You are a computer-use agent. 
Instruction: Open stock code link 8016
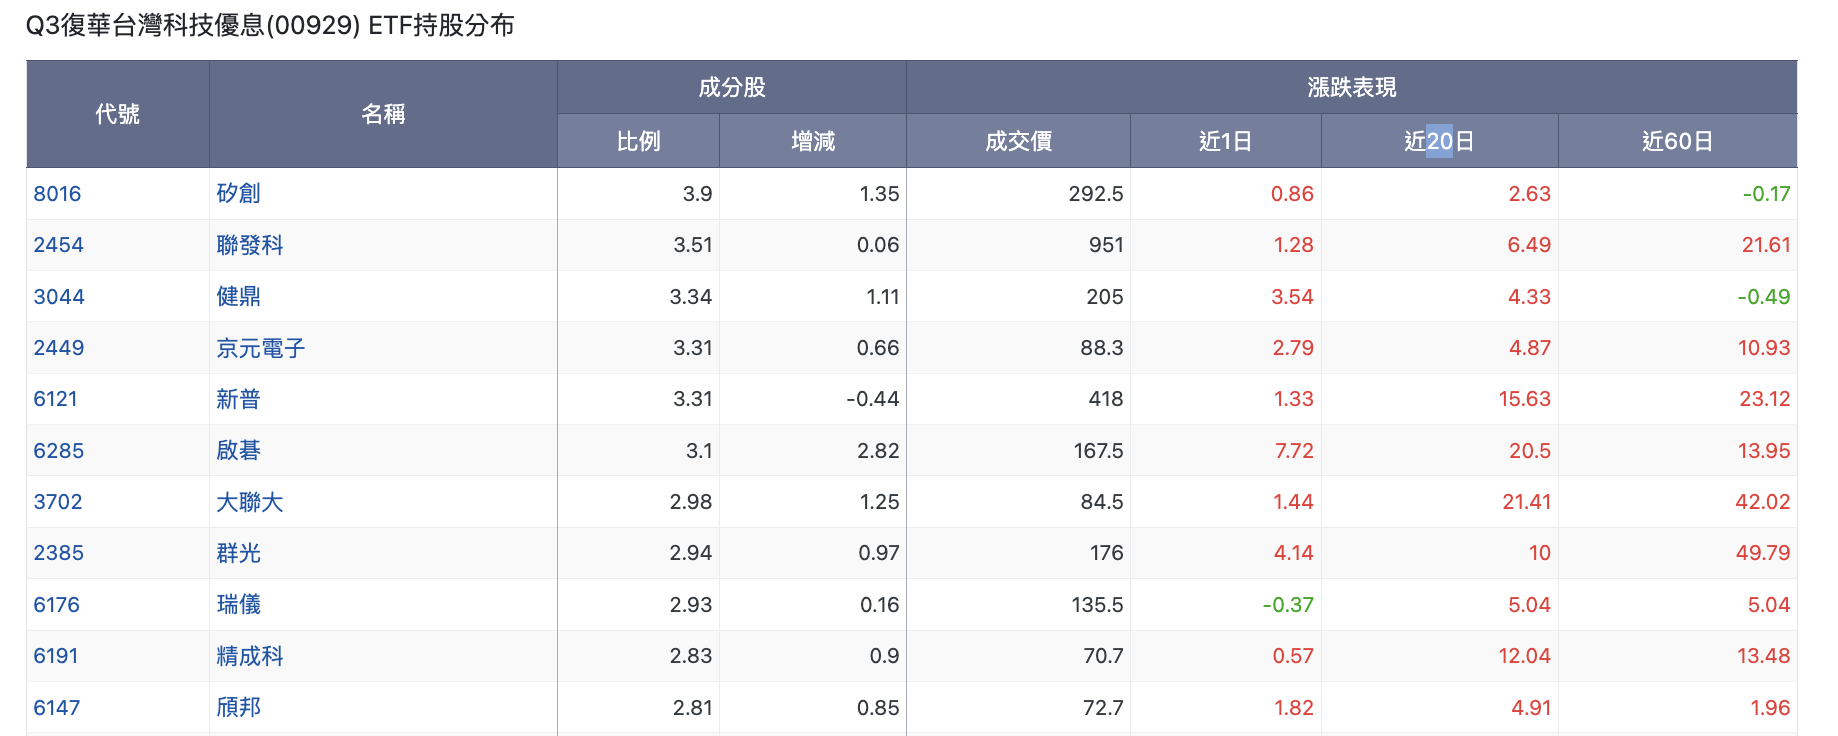[x=57, y=194]
